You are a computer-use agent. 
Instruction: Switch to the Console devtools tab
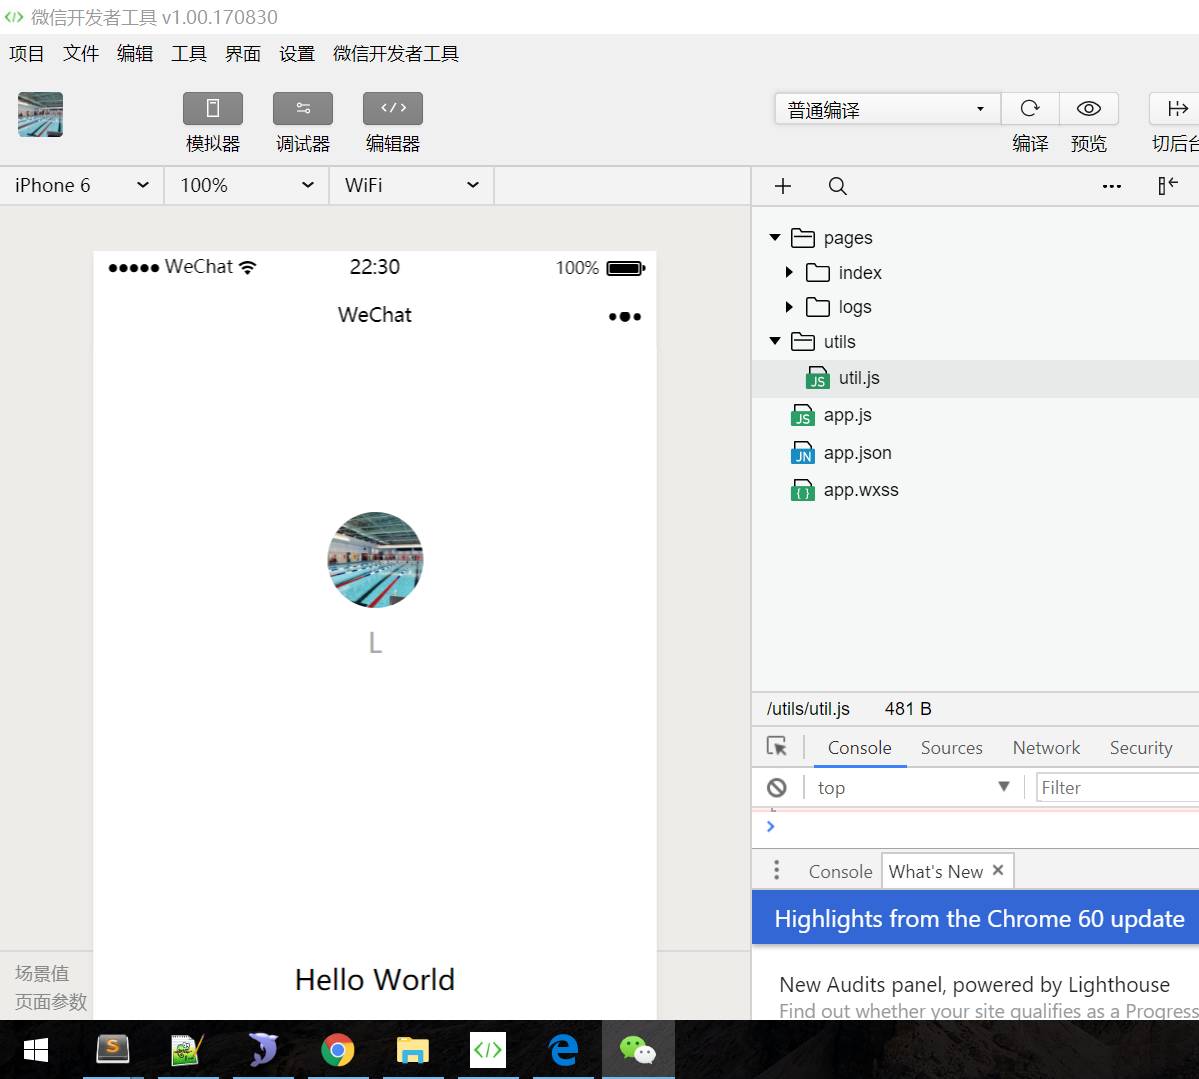point(859,747)
